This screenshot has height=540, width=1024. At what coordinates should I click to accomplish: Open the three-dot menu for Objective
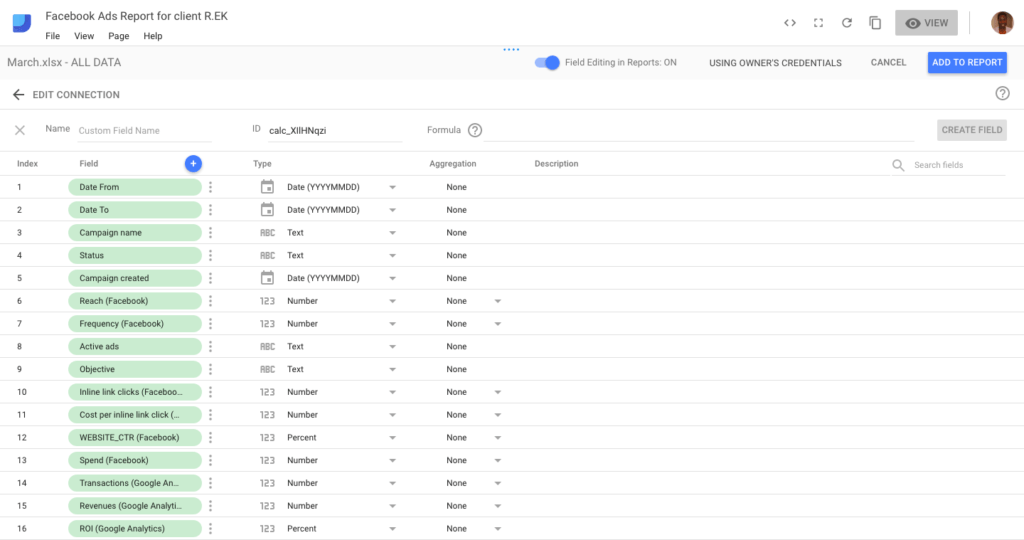[210, 370]
